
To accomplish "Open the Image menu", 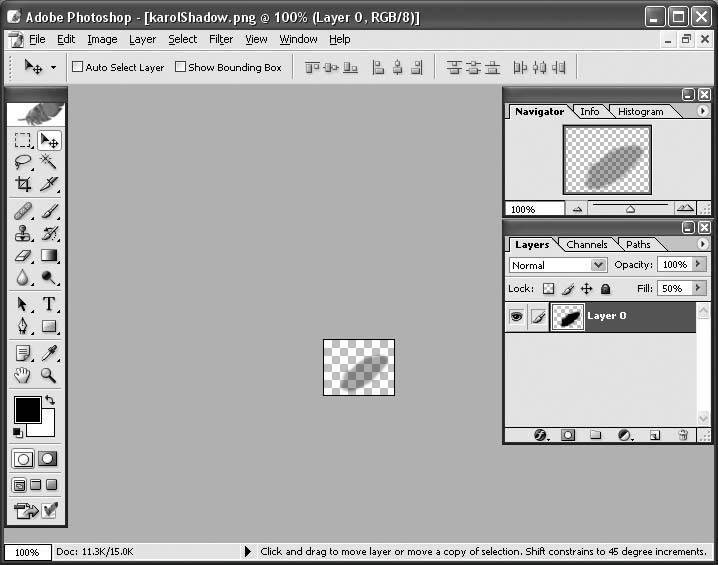I will pos(102,39).
